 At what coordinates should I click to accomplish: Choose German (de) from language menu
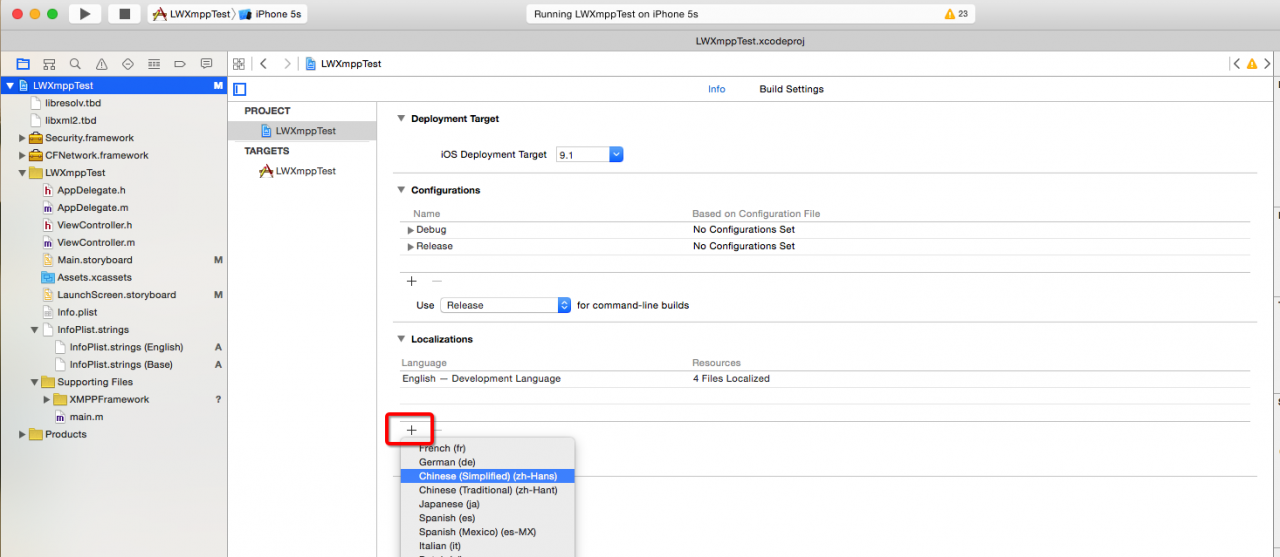point(488,462)
